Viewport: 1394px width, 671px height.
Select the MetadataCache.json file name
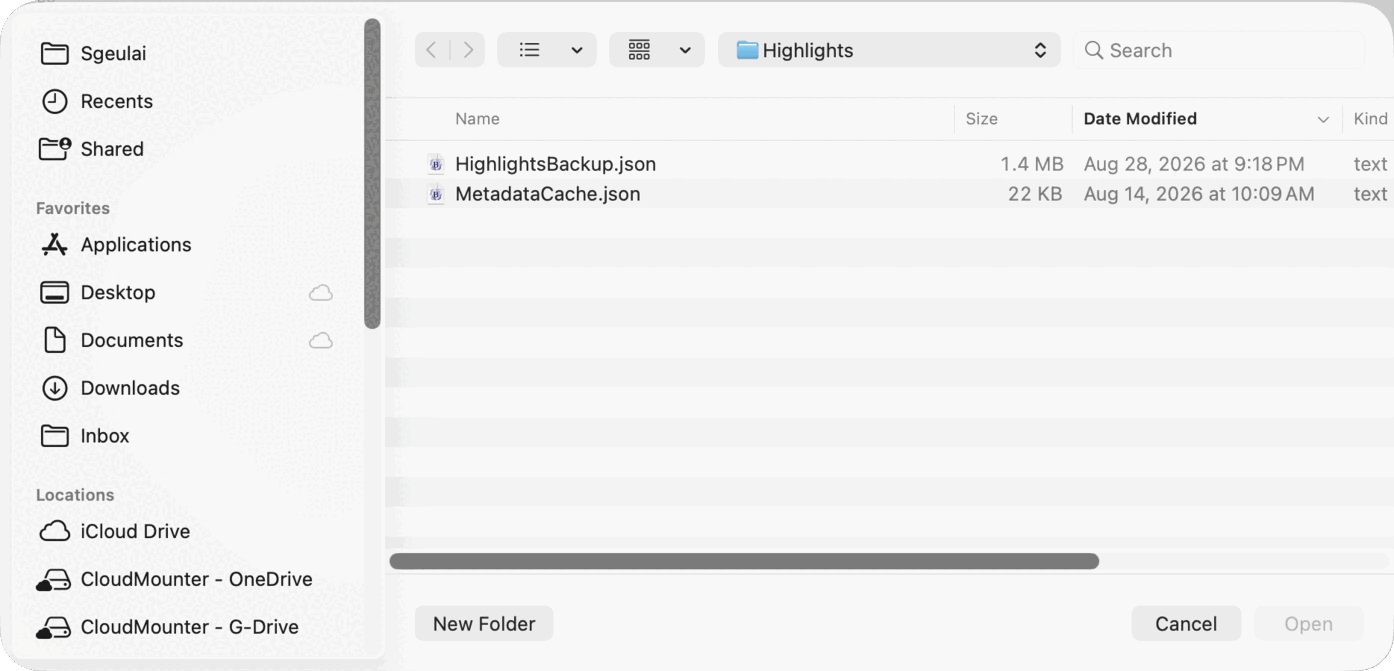click(547, 194)
